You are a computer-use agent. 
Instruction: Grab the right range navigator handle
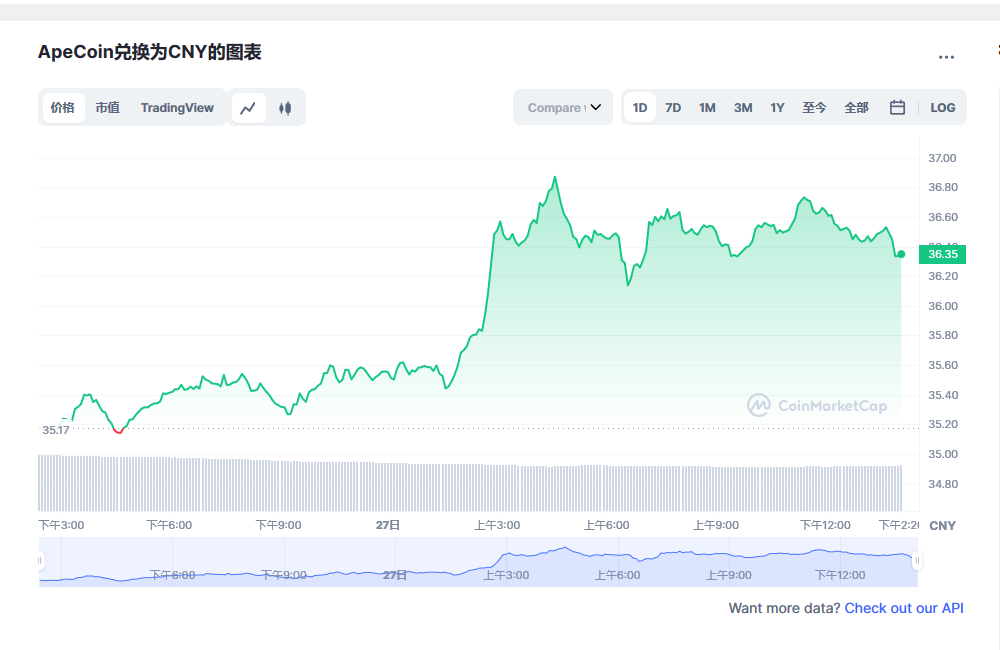917,561
